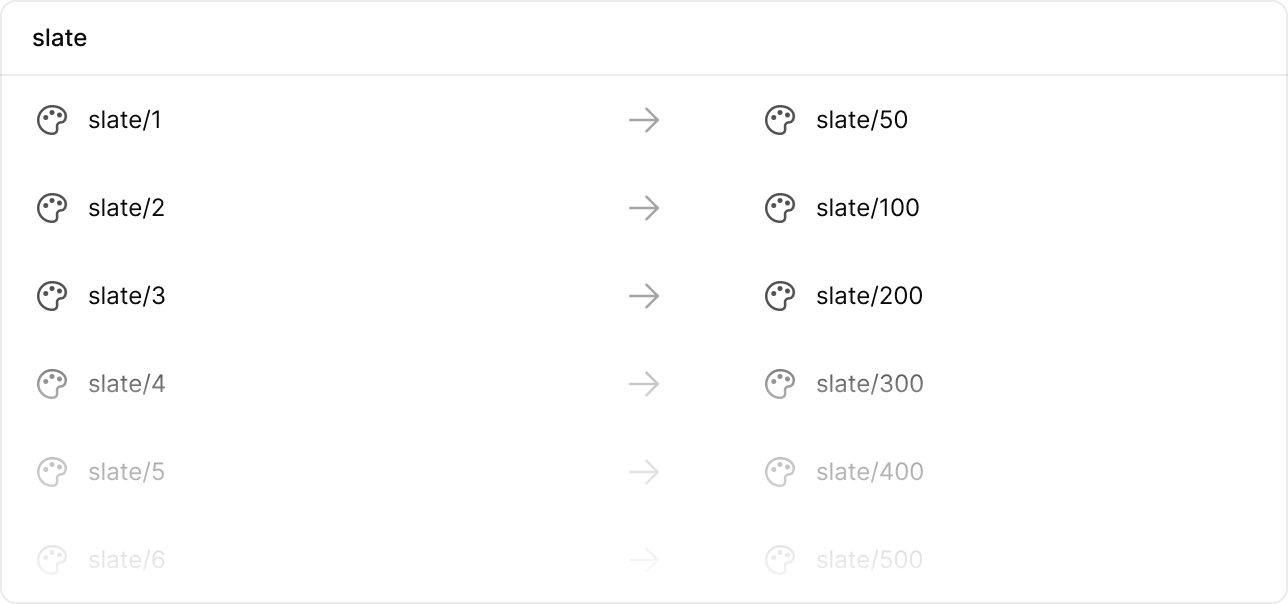Click the arrow between slate/2 and slate/100

pyautogui.click(x=644, y=209)
